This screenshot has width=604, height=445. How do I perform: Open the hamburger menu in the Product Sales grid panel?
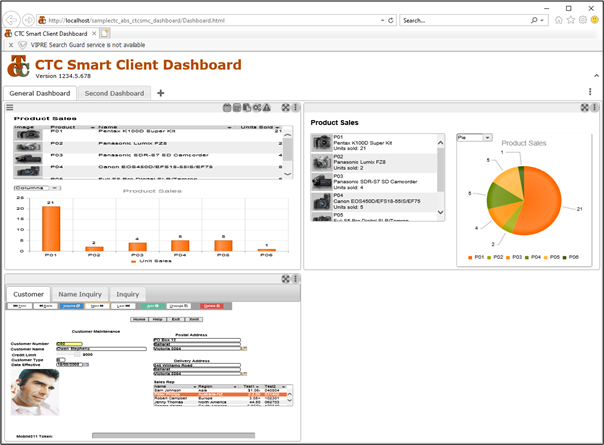10,107
